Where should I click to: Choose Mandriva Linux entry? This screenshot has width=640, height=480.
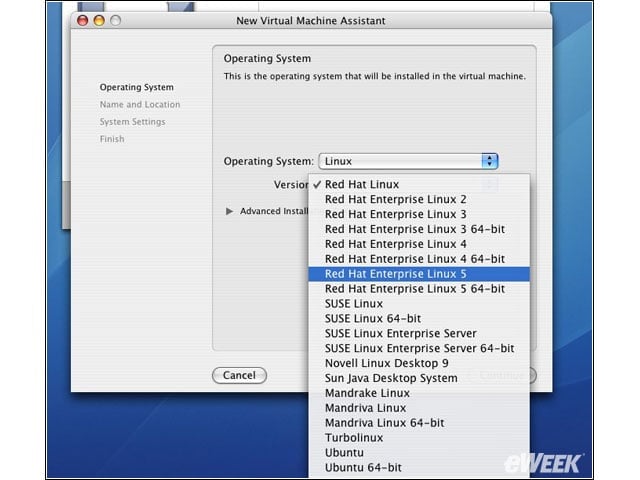(x=419, y=408)
